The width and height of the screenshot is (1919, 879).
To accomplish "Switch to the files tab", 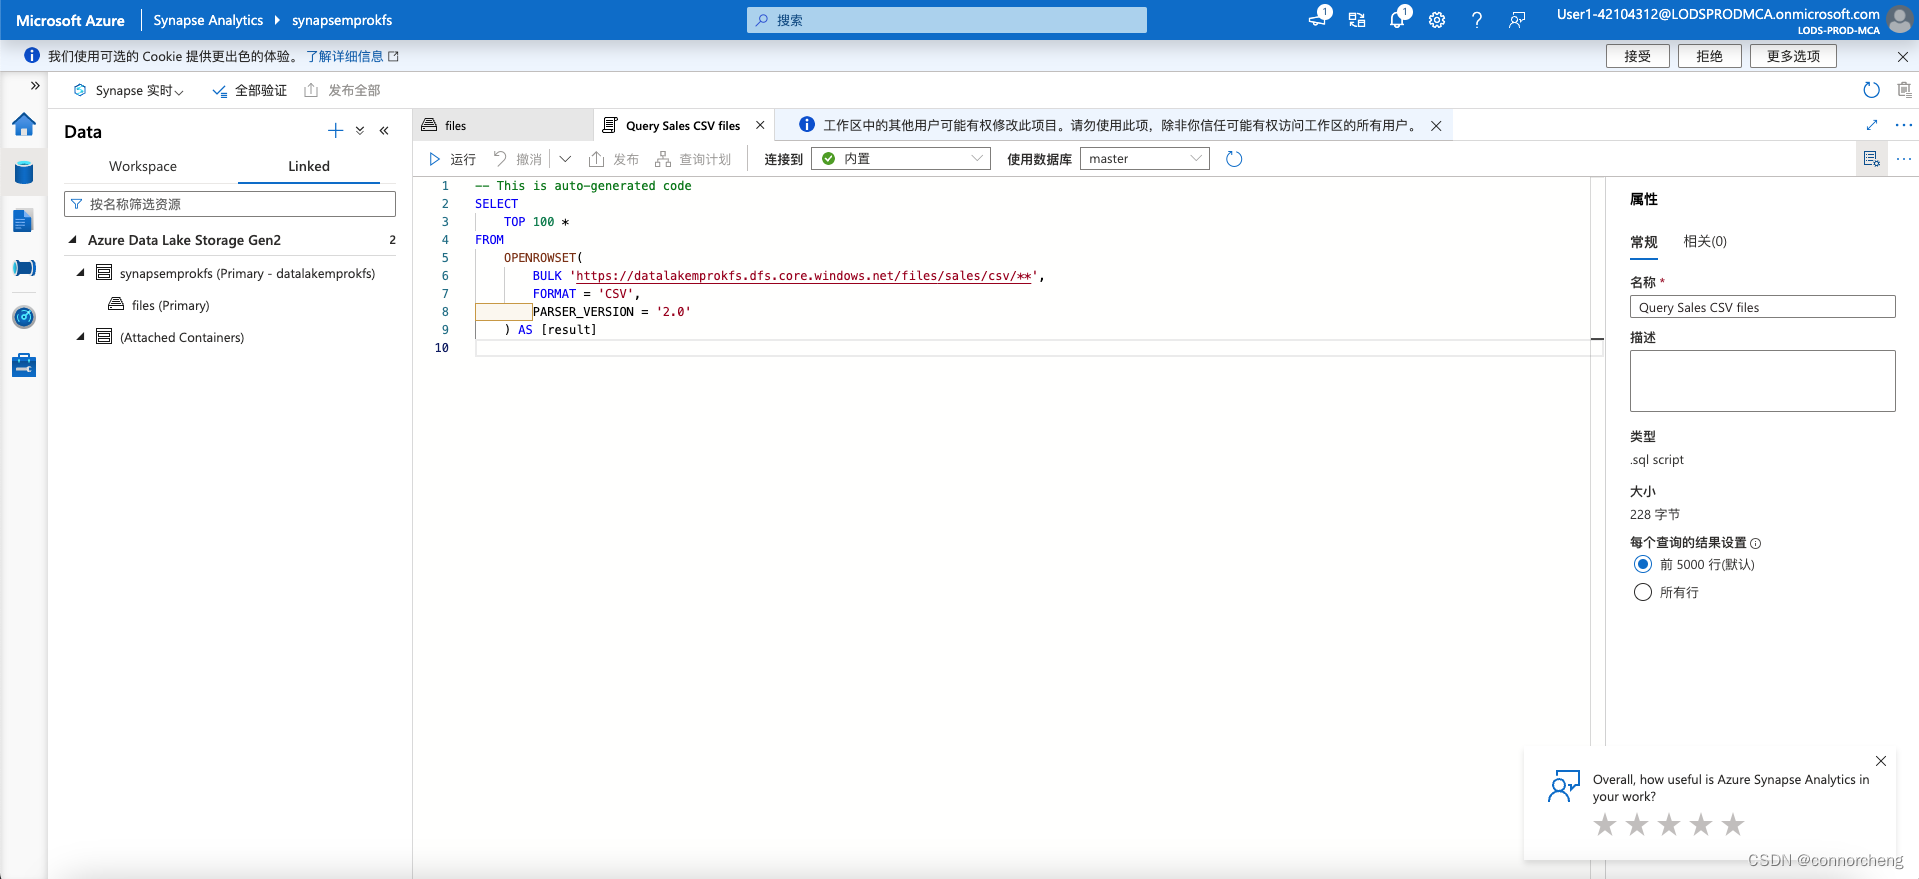I will pos(503,126).
